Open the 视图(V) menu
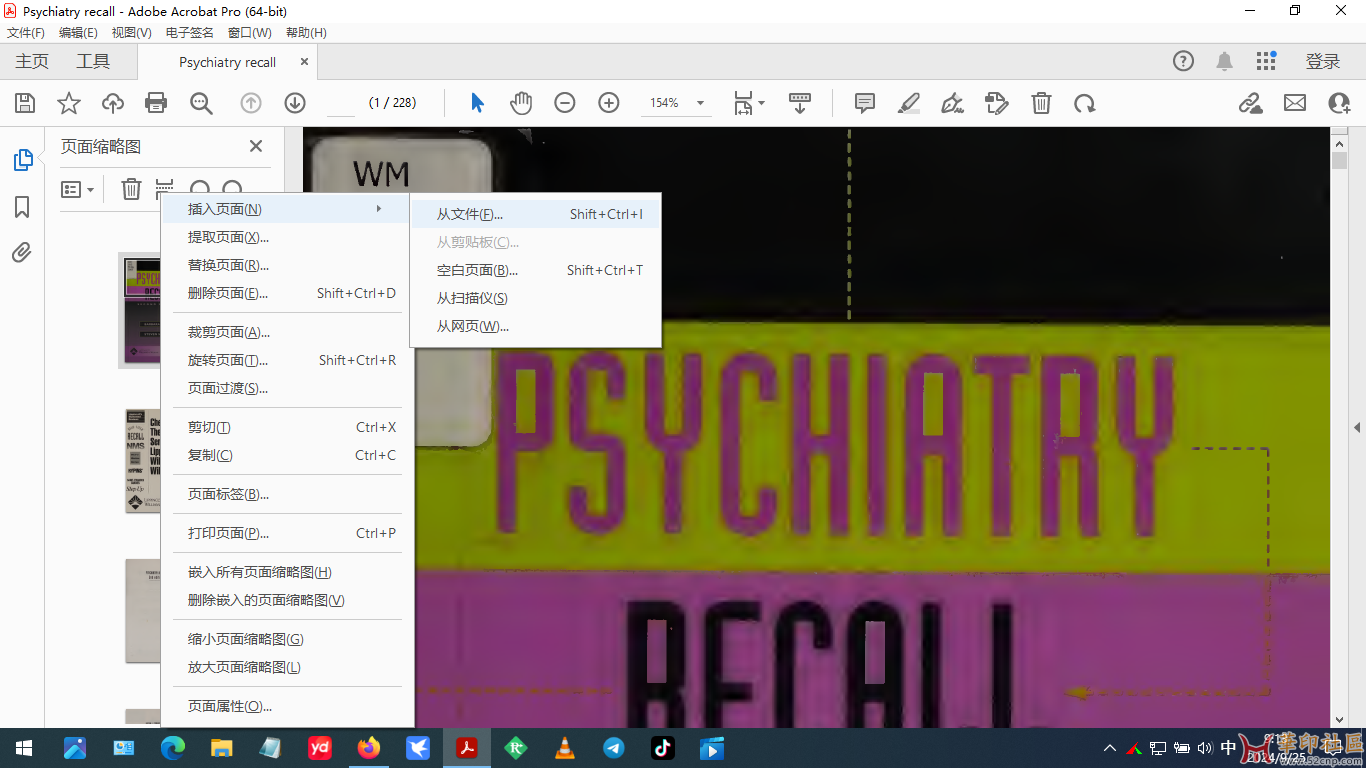The width and height of the screenshot is (1366, 768). point(132,32)
